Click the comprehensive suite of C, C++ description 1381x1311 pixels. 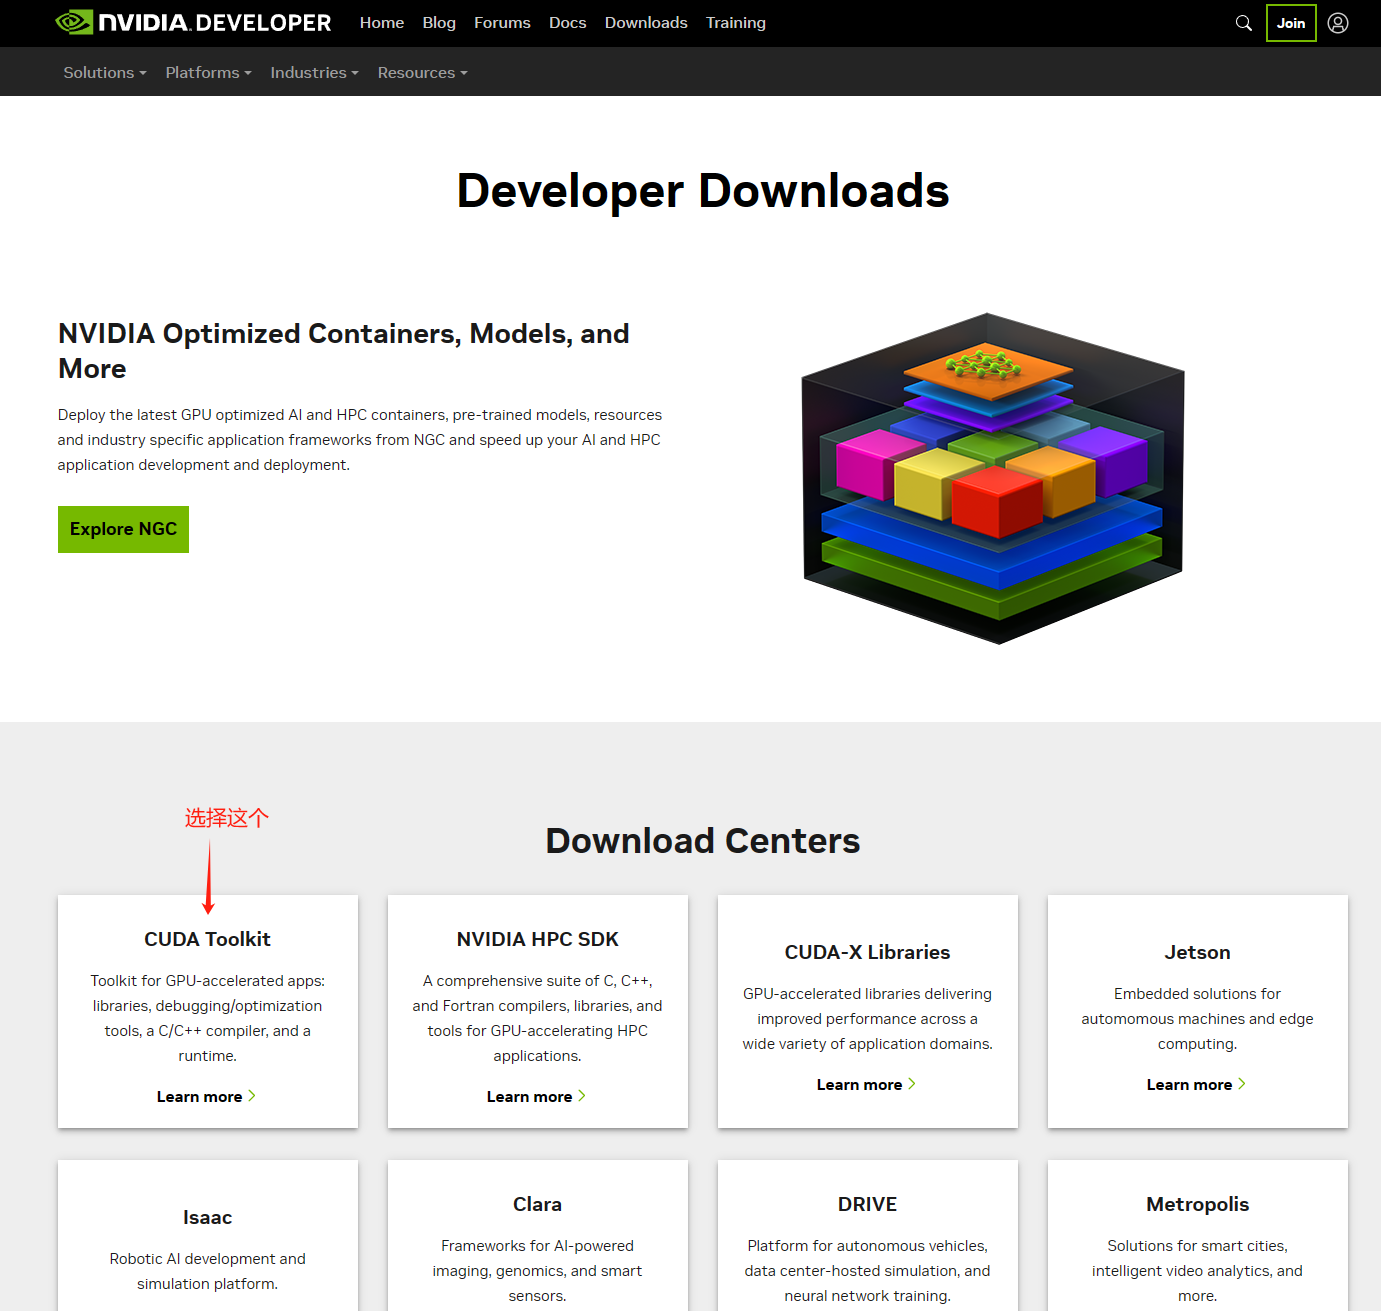coord(537,1018)
